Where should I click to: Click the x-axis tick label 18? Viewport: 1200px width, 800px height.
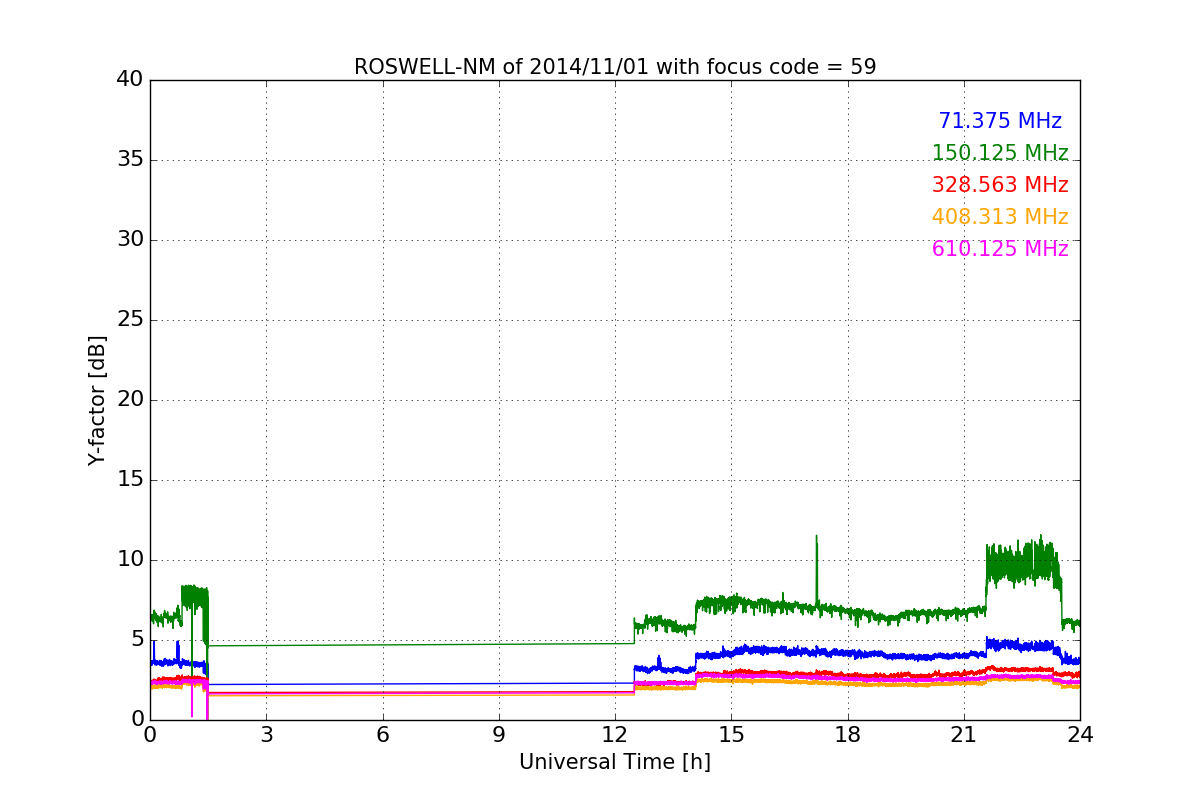click(848, 735)
